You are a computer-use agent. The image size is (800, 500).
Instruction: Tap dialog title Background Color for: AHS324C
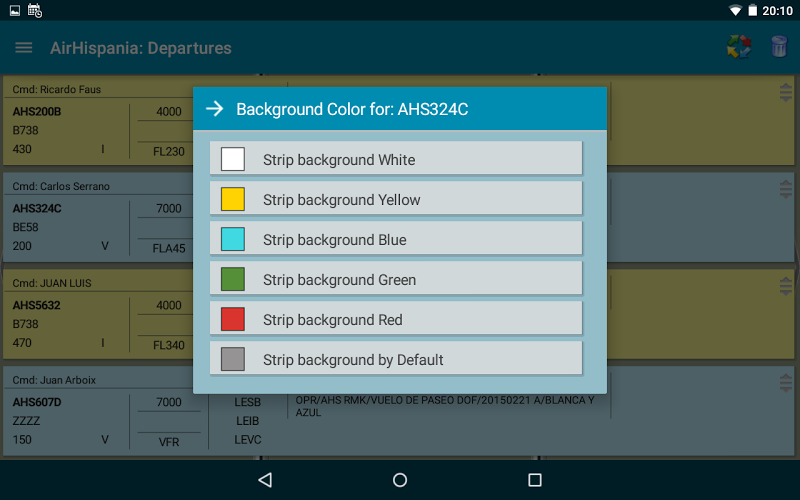coord(352,109)
